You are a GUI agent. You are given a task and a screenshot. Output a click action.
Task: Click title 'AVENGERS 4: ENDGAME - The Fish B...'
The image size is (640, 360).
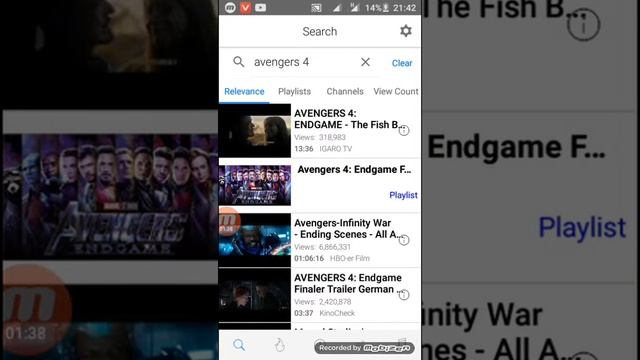pos(348,119)
